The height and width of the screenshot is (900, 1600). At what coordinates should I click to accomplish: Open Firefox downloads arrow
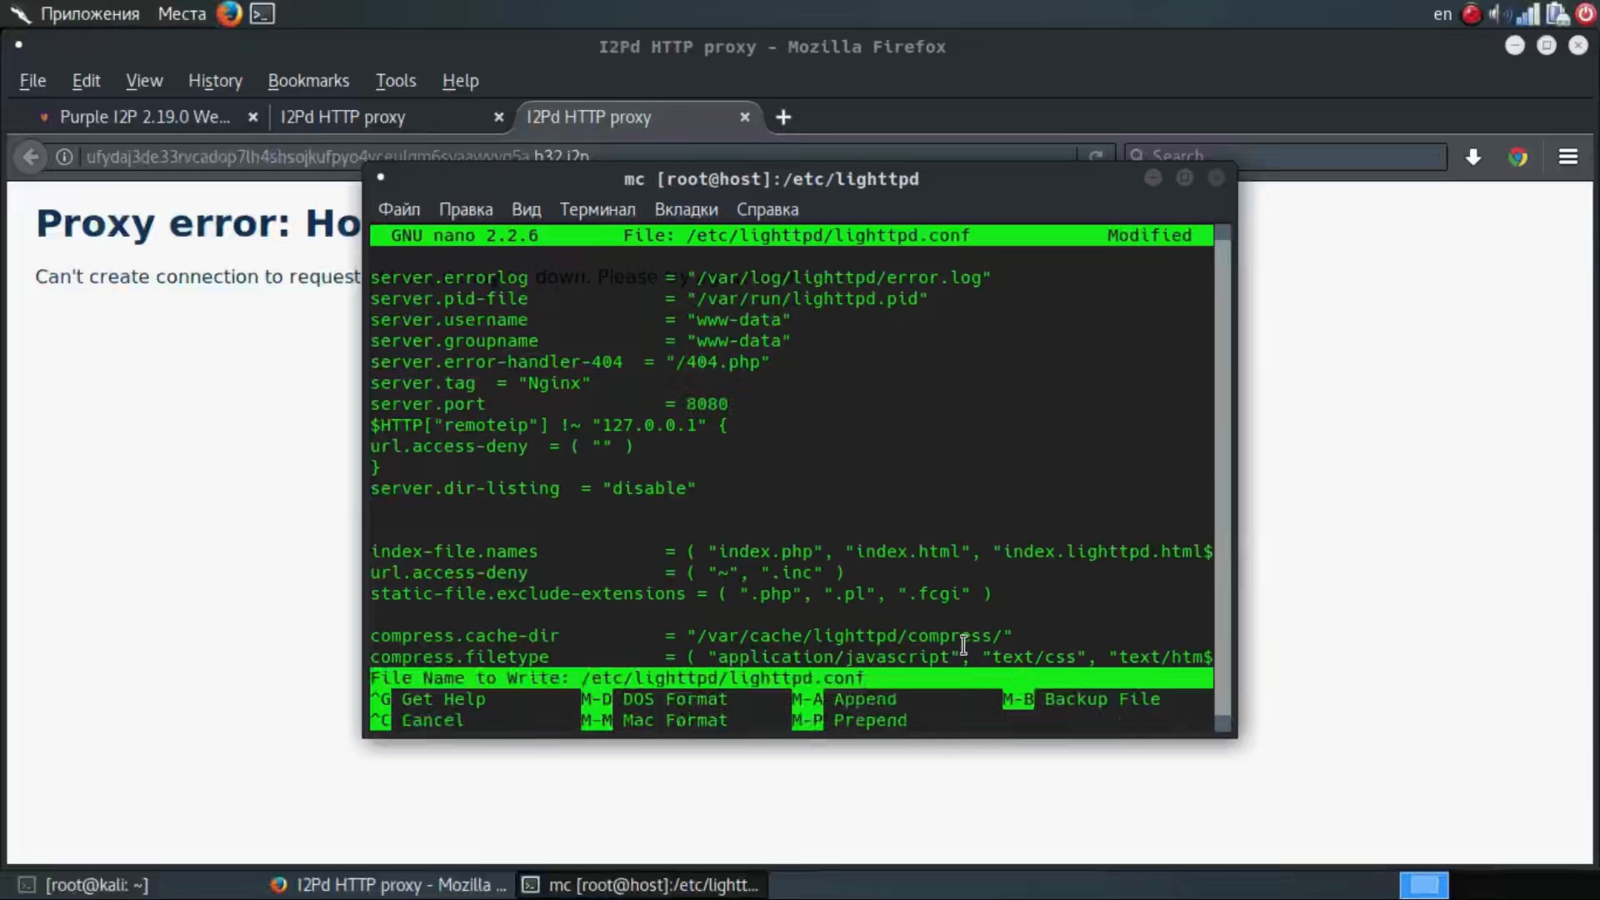tap(1473, 157)
